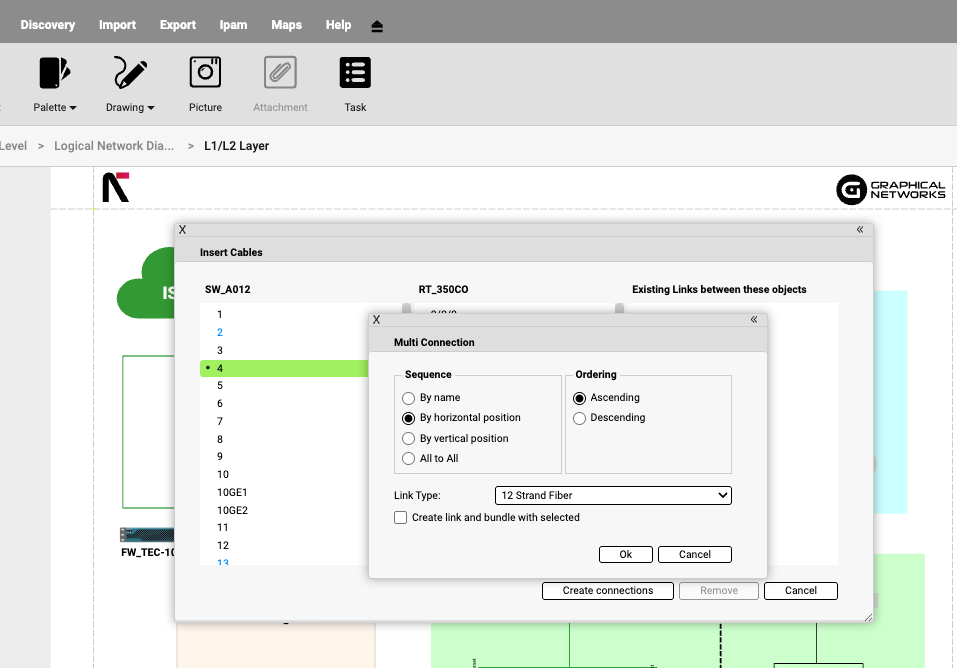The height and width of the screenshot is (668, 957).
Task: Open the Discovery menu
Action: coord(48,25)
